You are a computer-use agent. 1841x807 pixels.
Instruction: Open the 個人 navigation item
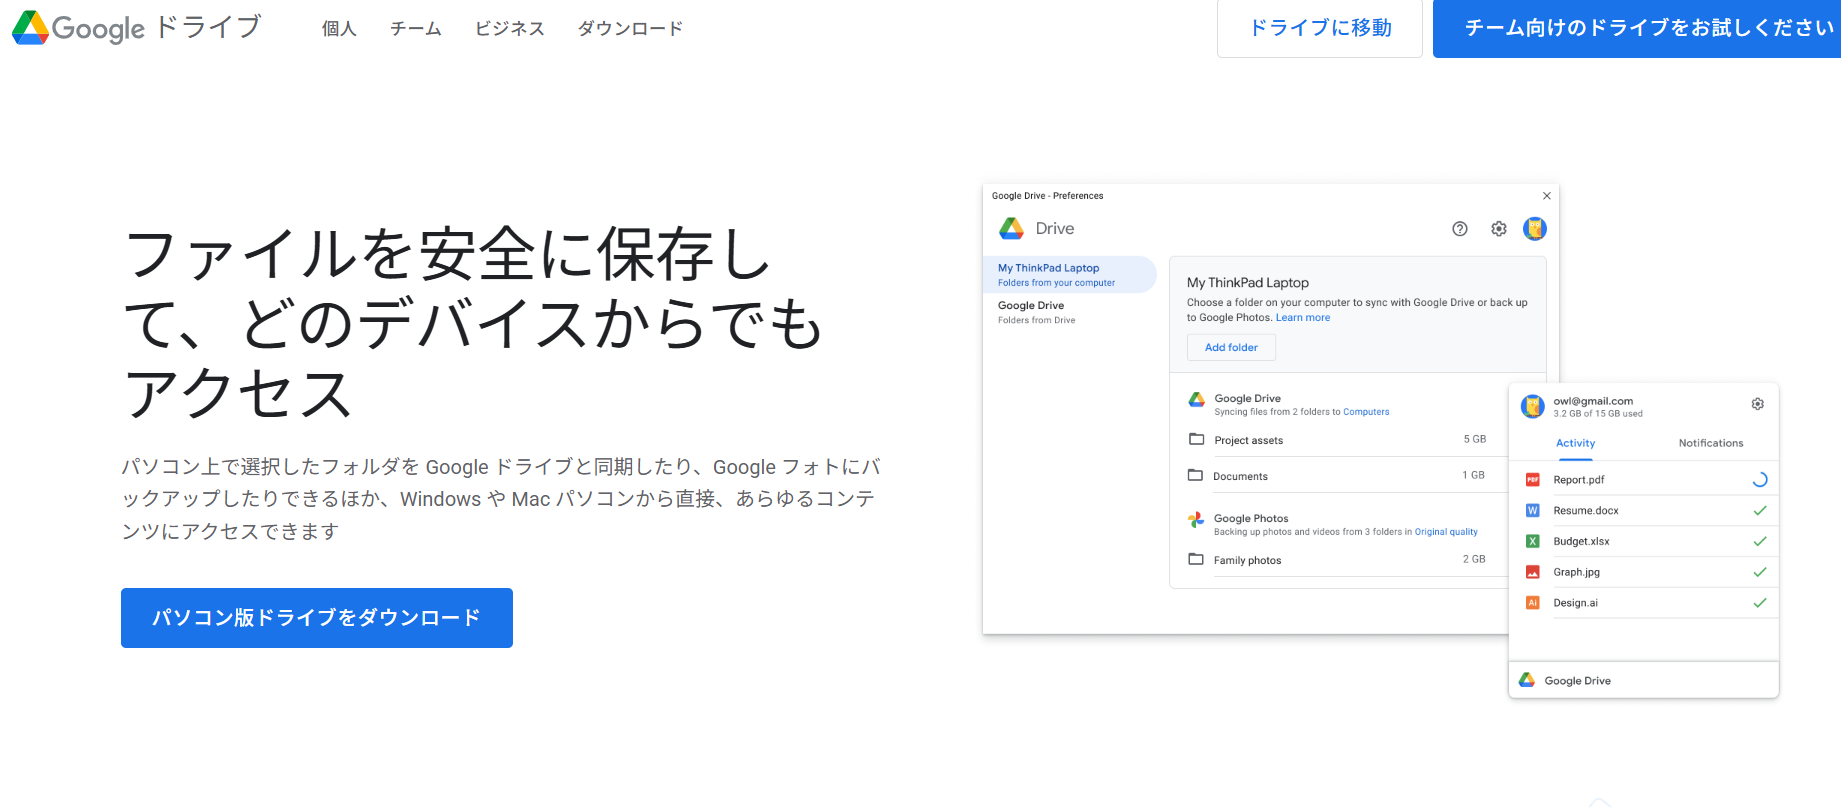pyautogui.click(x=339, y=28)
